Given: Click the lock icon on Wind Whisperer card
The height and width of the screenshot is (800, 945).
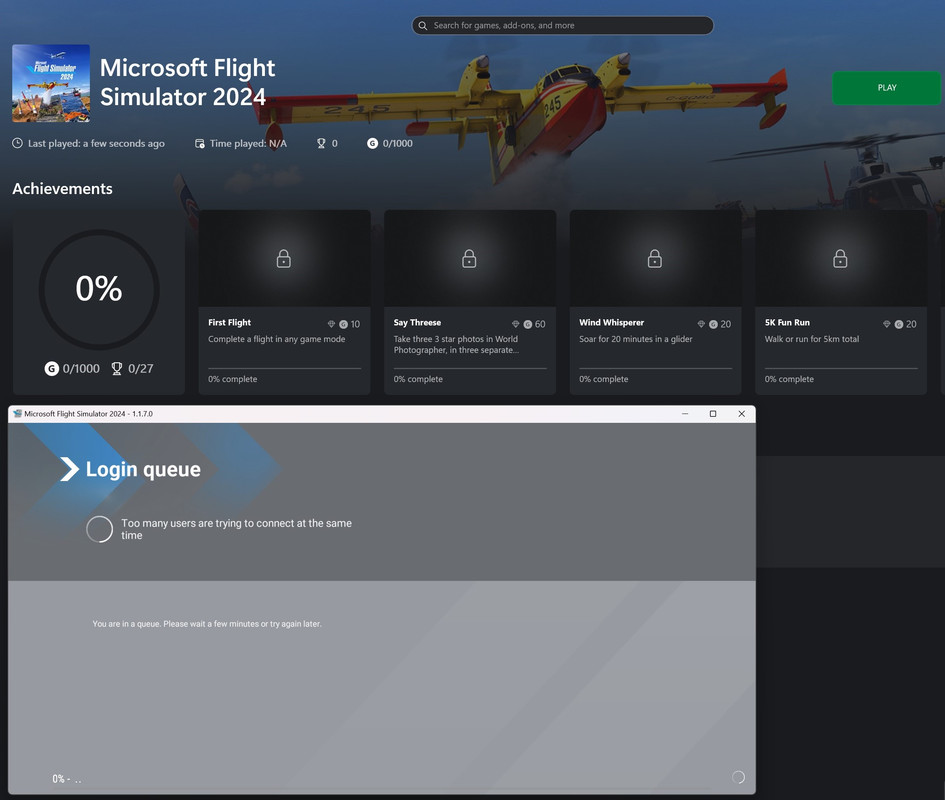Looking at the screenshot, I should (655, 259).
